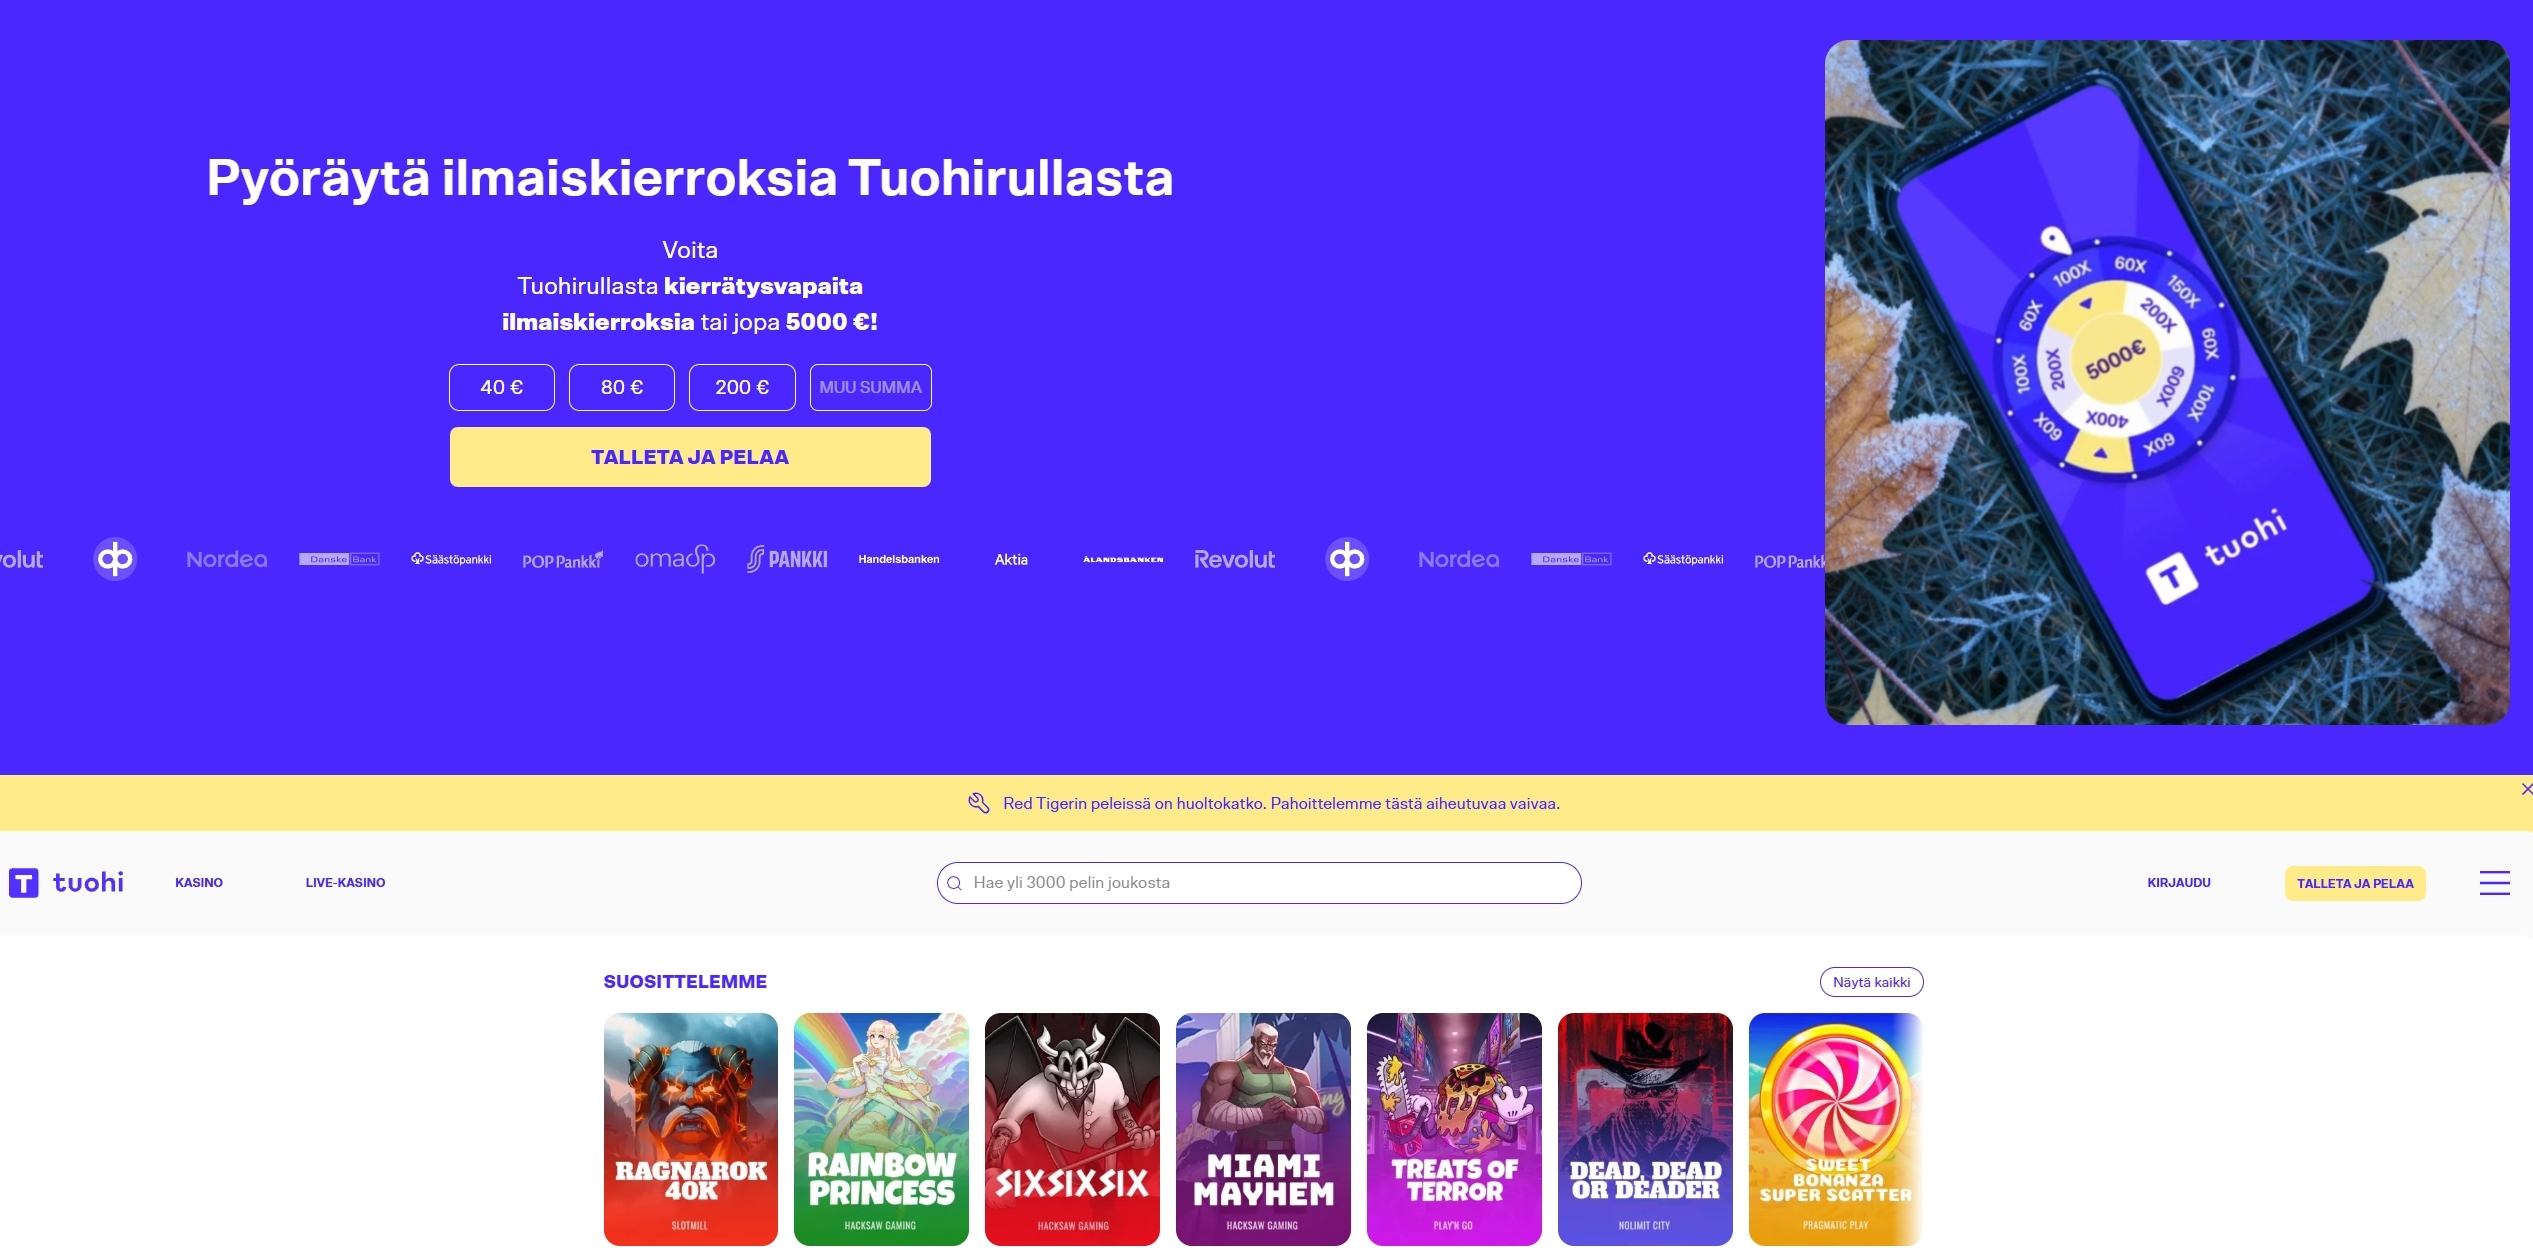The image size is (2533, 1256).
Task: Click the wrench maintenance icon
Action: [x=979, y=803]
